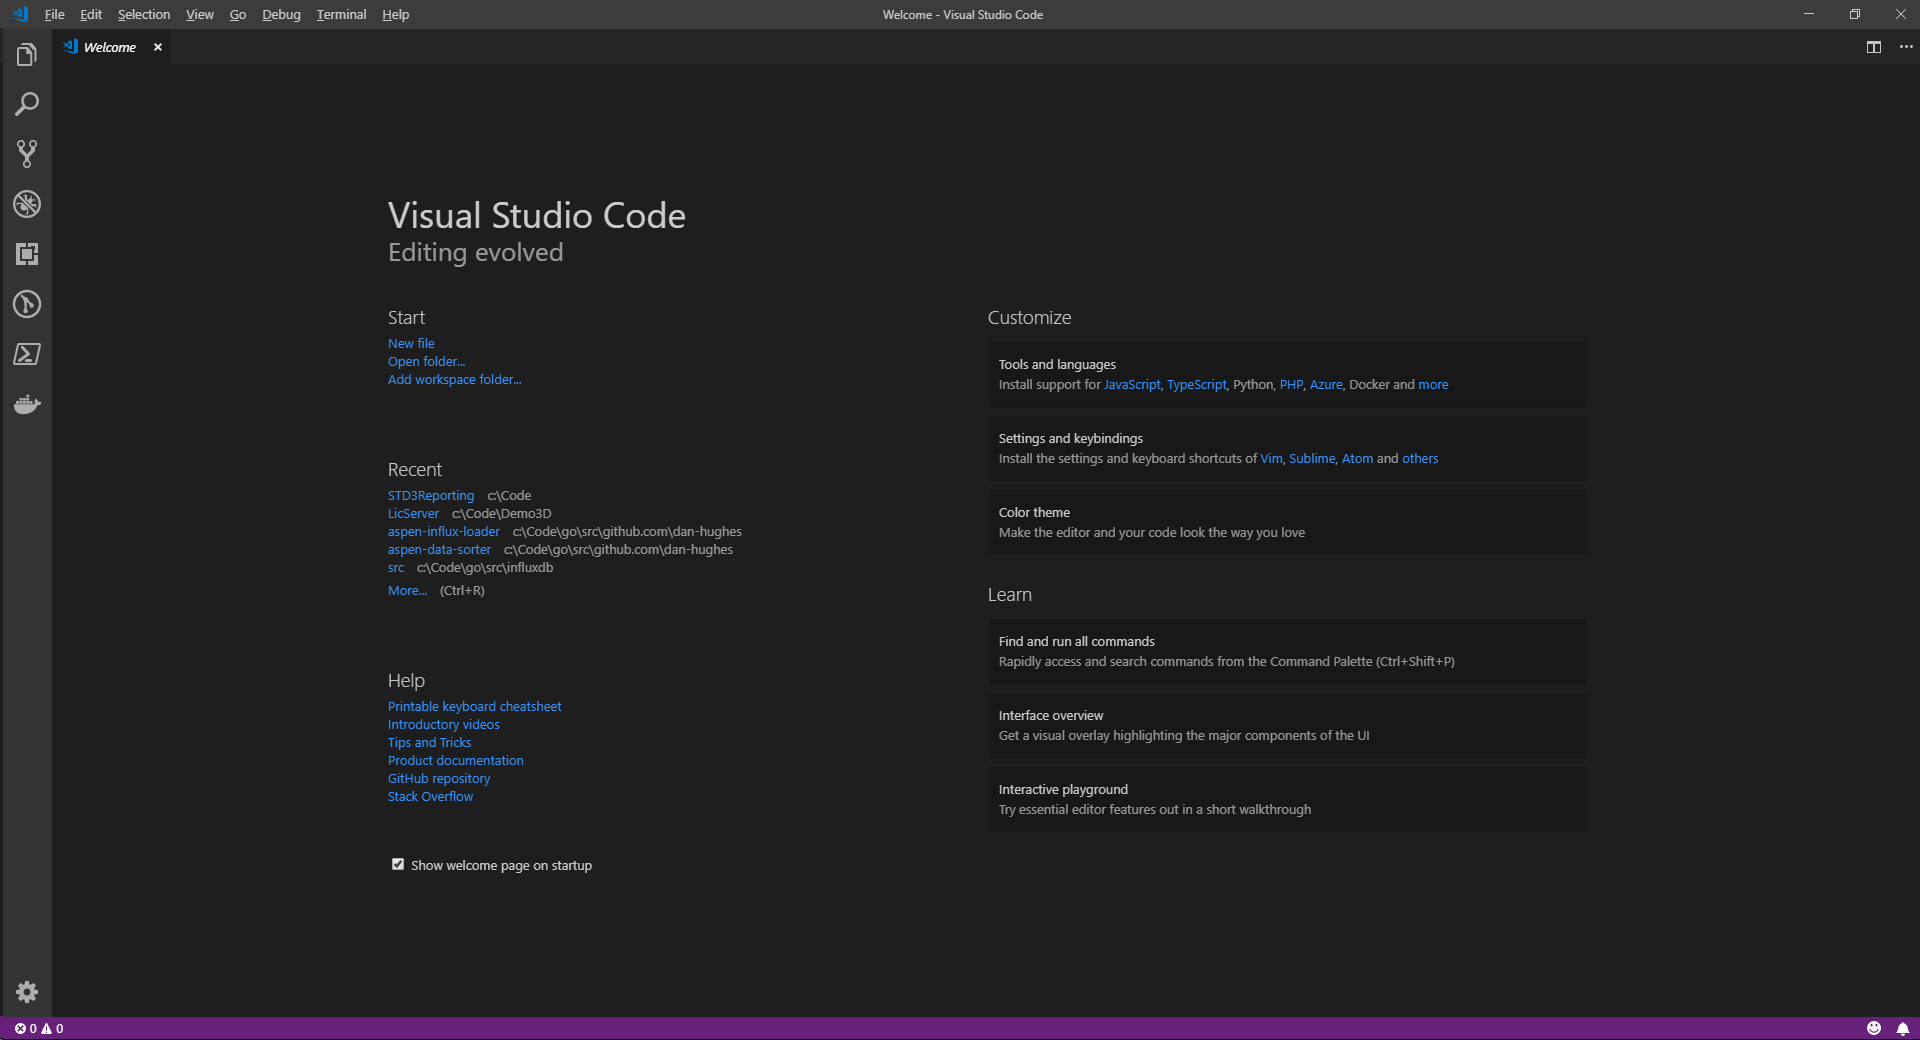The height and width of the screenshot is (1040, 1920).
Task: Open the STD3Reporting recent folder
Action: (431, 495)
